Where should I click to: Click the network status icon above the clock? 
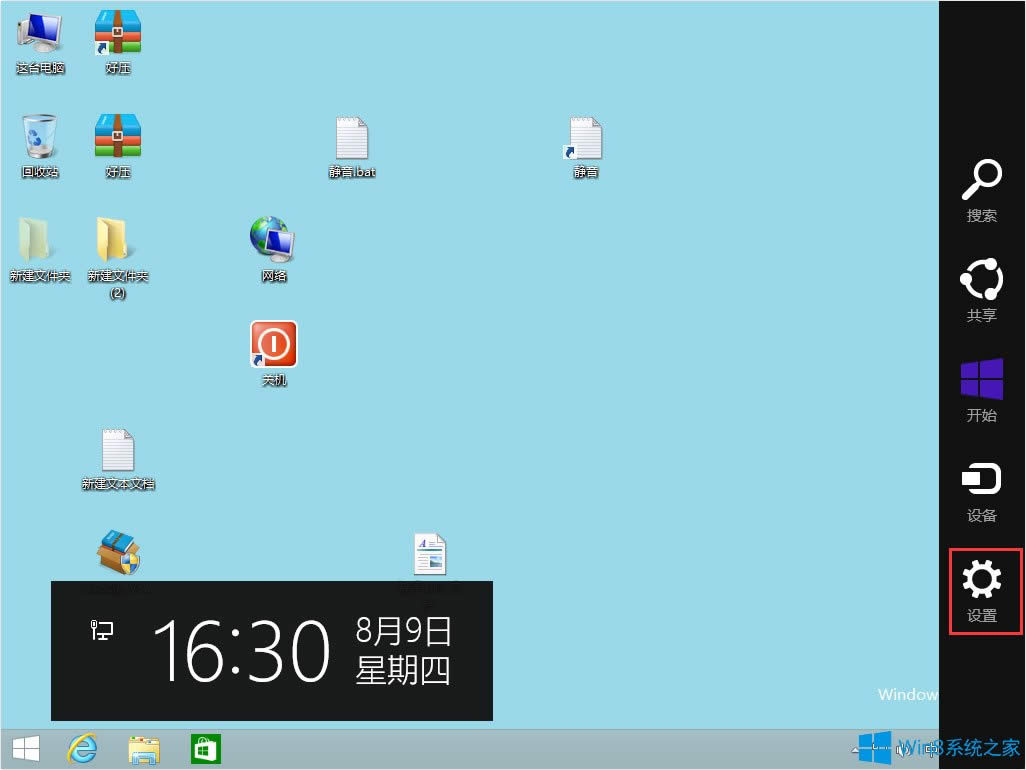pos(100,630)
